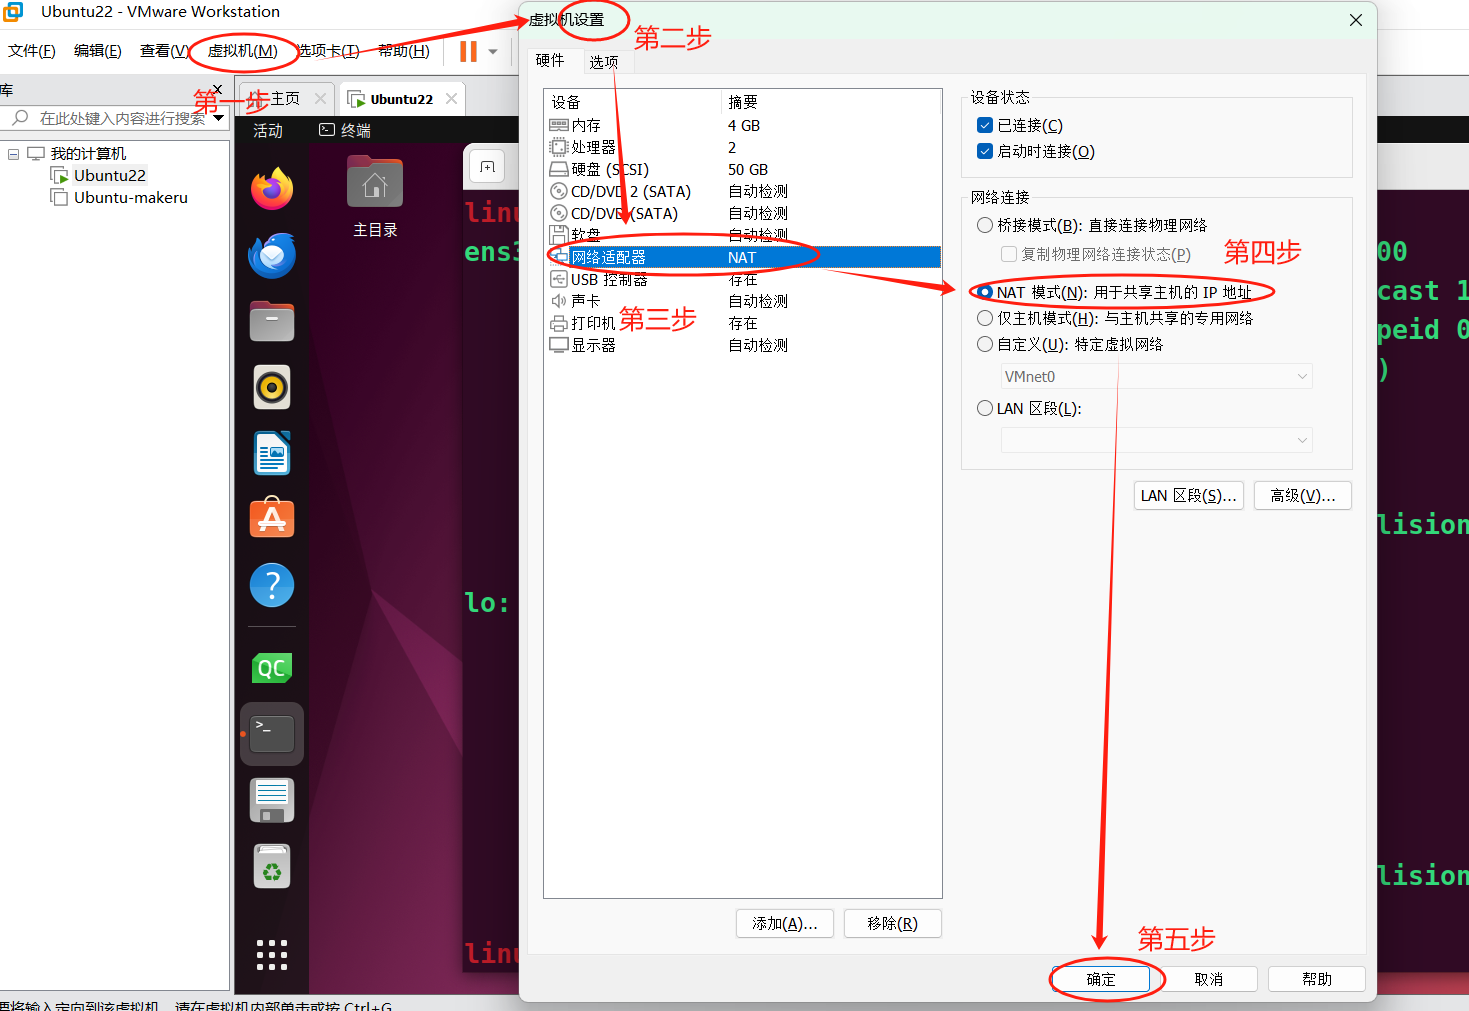Open the 编辑(E) menu
The height and width of the screenshot is (1011, 1469).
coord(98,51)
